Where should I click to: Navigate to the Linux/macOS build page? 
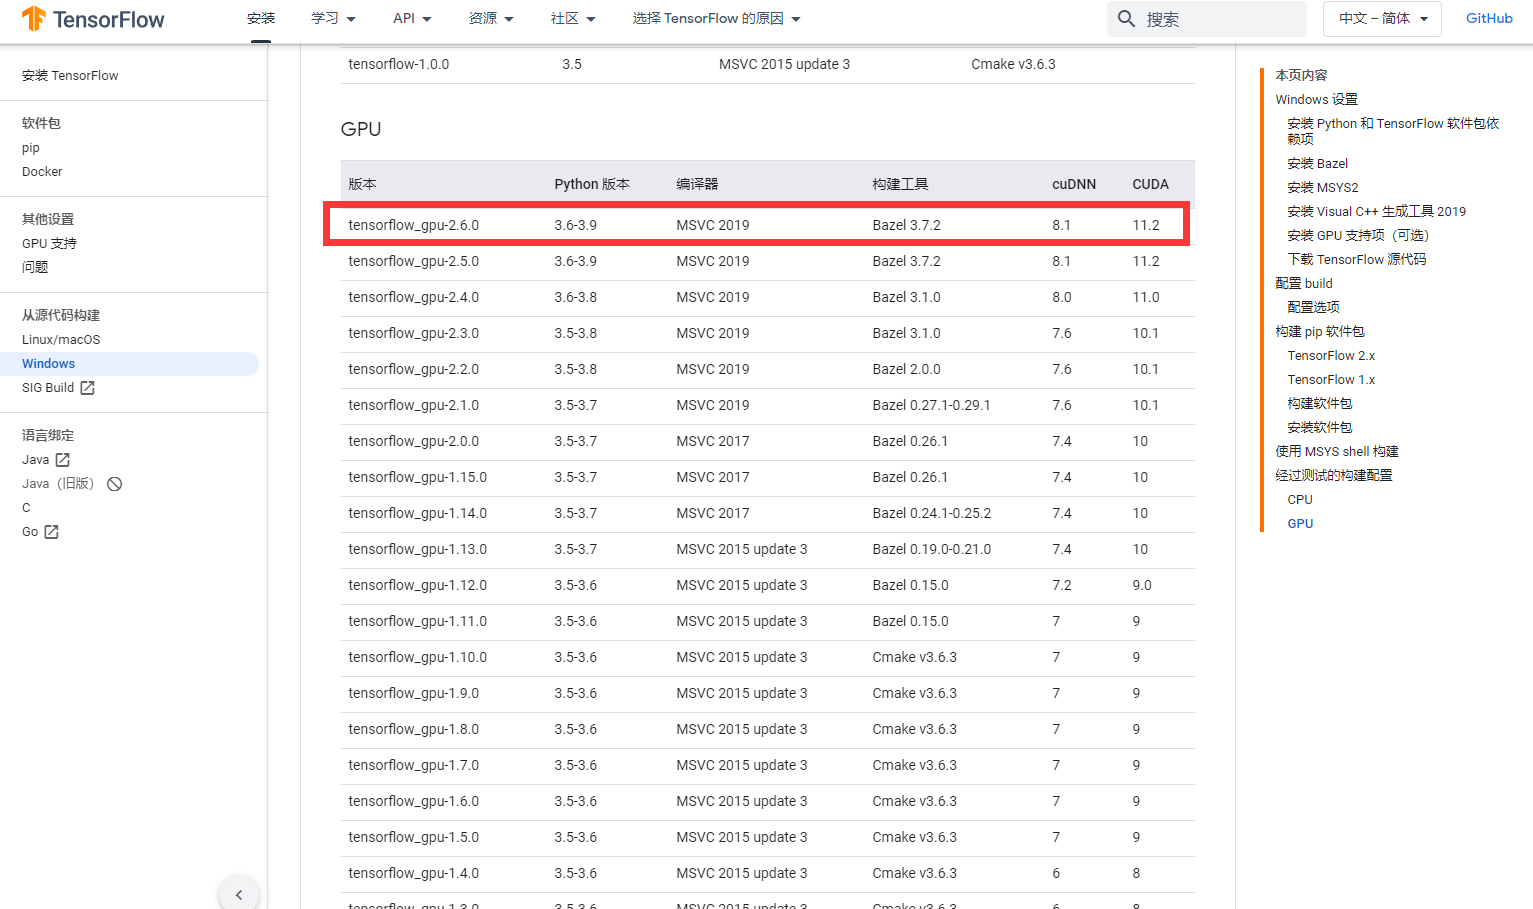click(x=61, y=339)
